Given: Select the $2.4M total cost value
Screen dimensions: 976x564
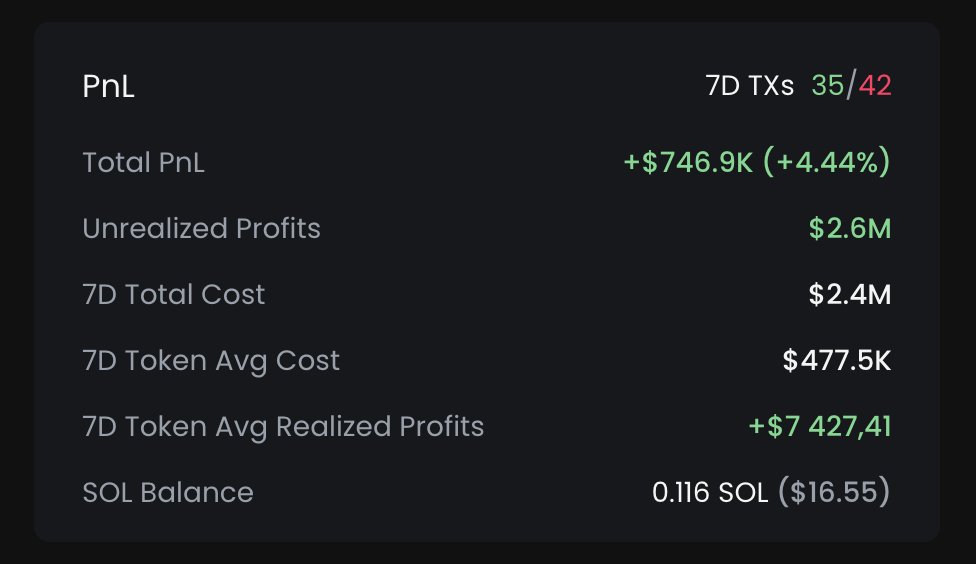Looking at the screenshot, I should tap(849, 294).
